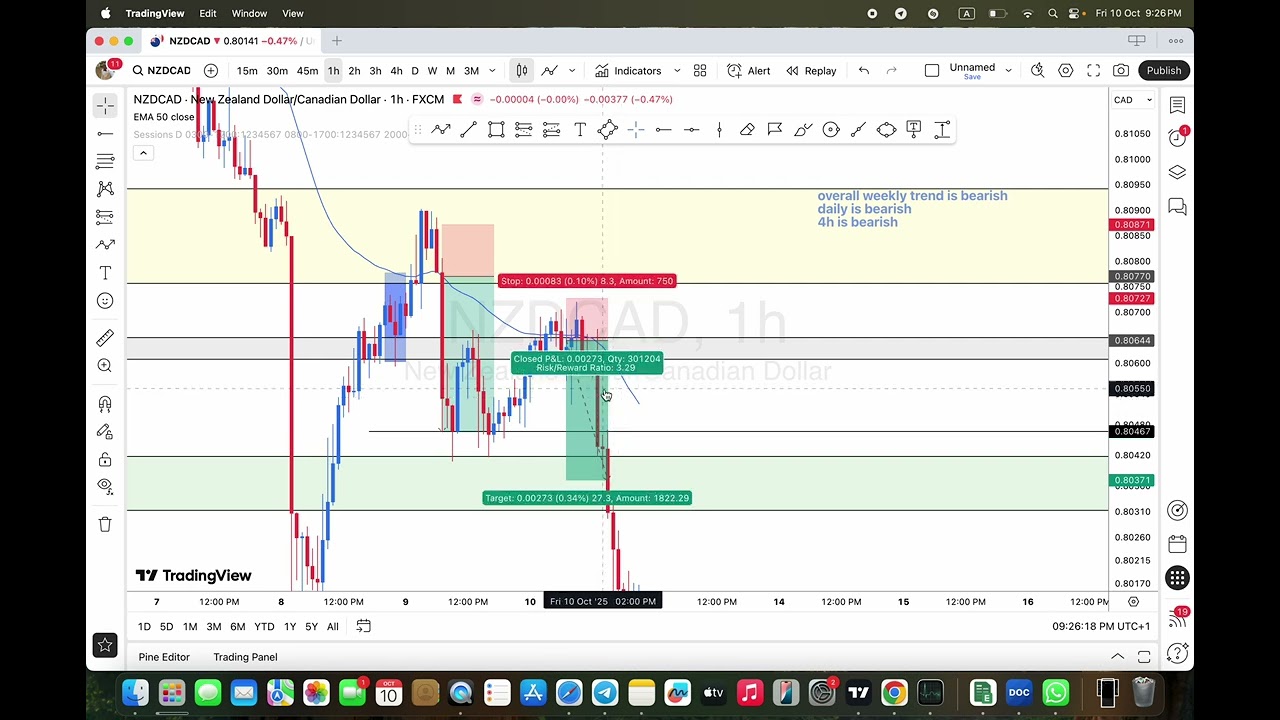Toggle magnet mode for drawings
Image resolution: width=1280 pixels, height=720 pixels.
[x=105, y=404]
